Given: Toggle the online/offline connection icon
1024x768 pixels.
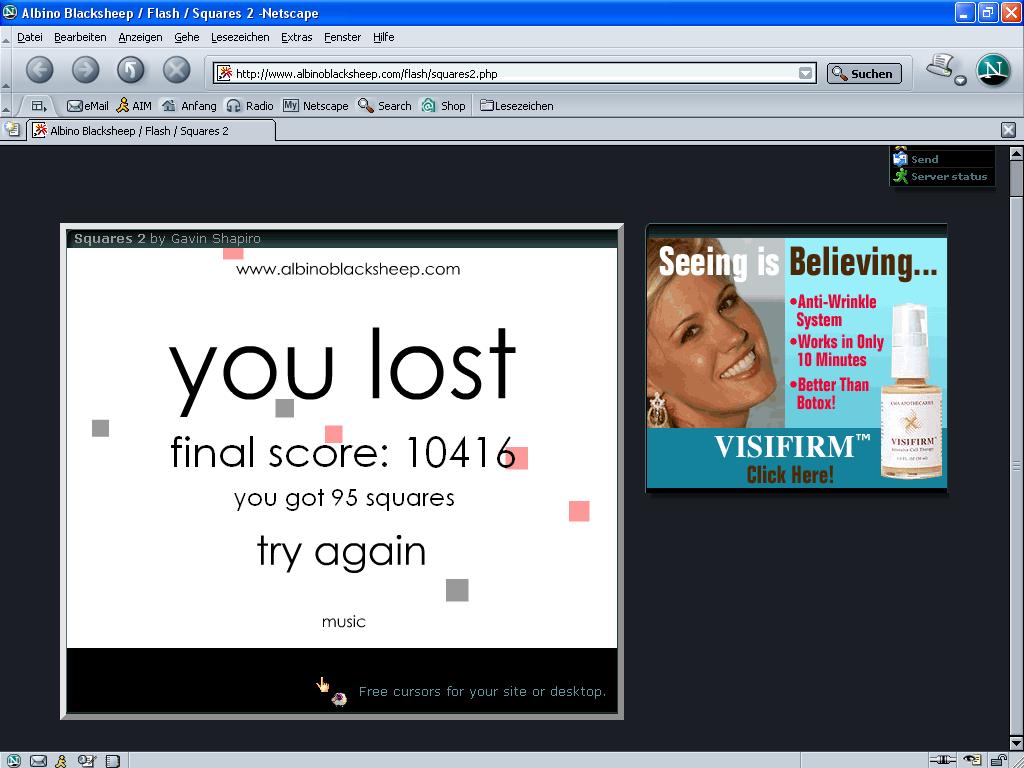Looking at the screenshot, I should coord(941,760).
